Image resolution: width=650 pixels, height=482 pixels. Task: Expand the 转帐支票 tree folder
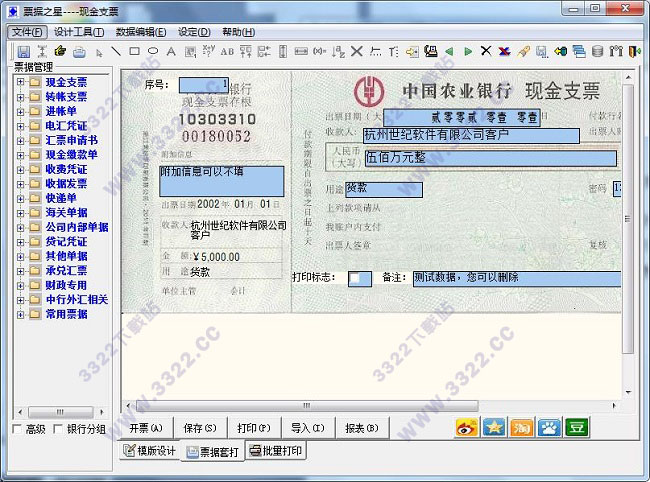(20, 97)
